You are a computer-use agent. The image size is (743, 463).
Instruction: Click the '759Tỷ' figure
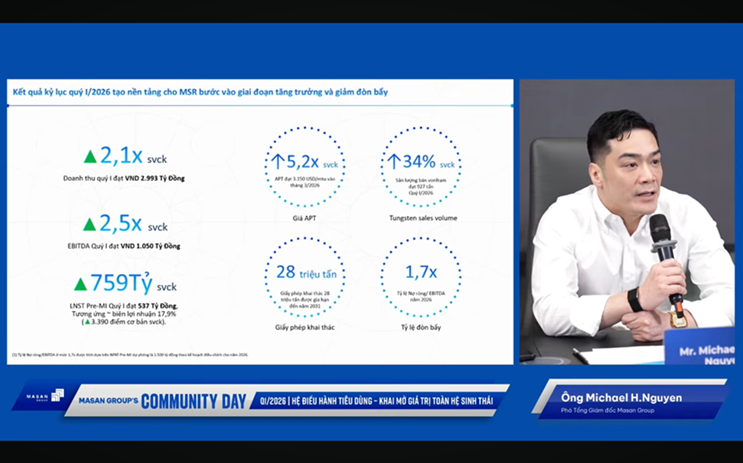[121, 282]
